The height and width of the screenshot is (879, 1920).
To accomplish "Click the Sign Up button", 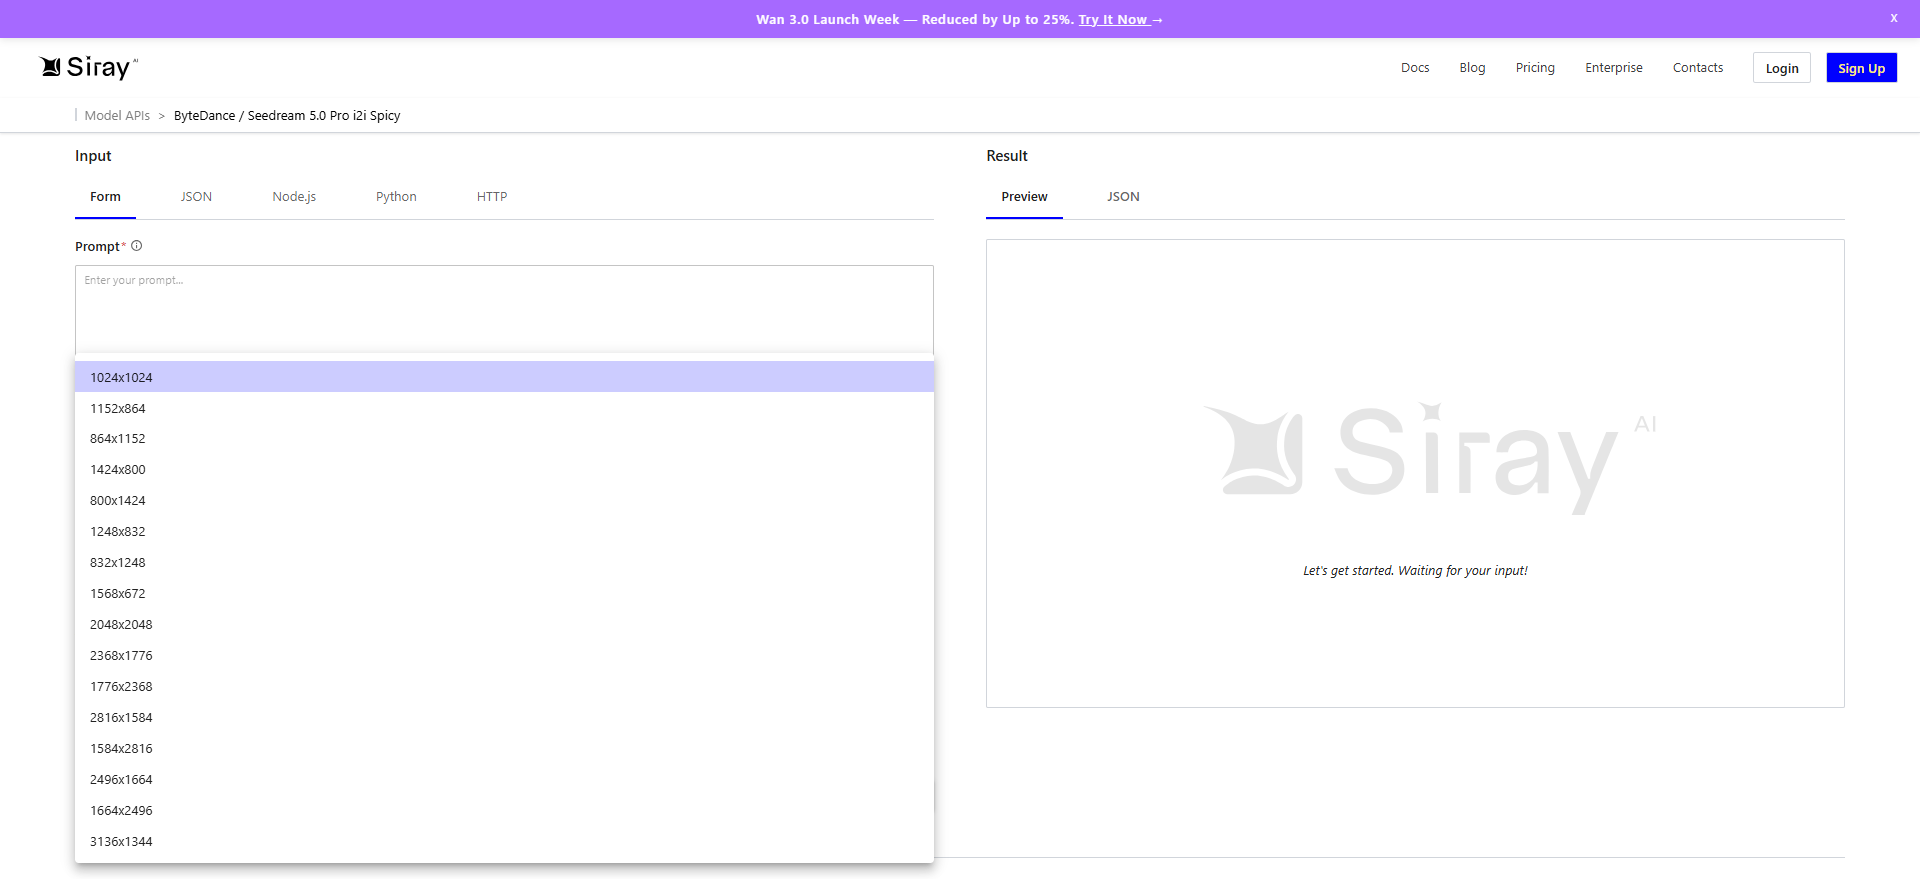I will click(1861, 68).
